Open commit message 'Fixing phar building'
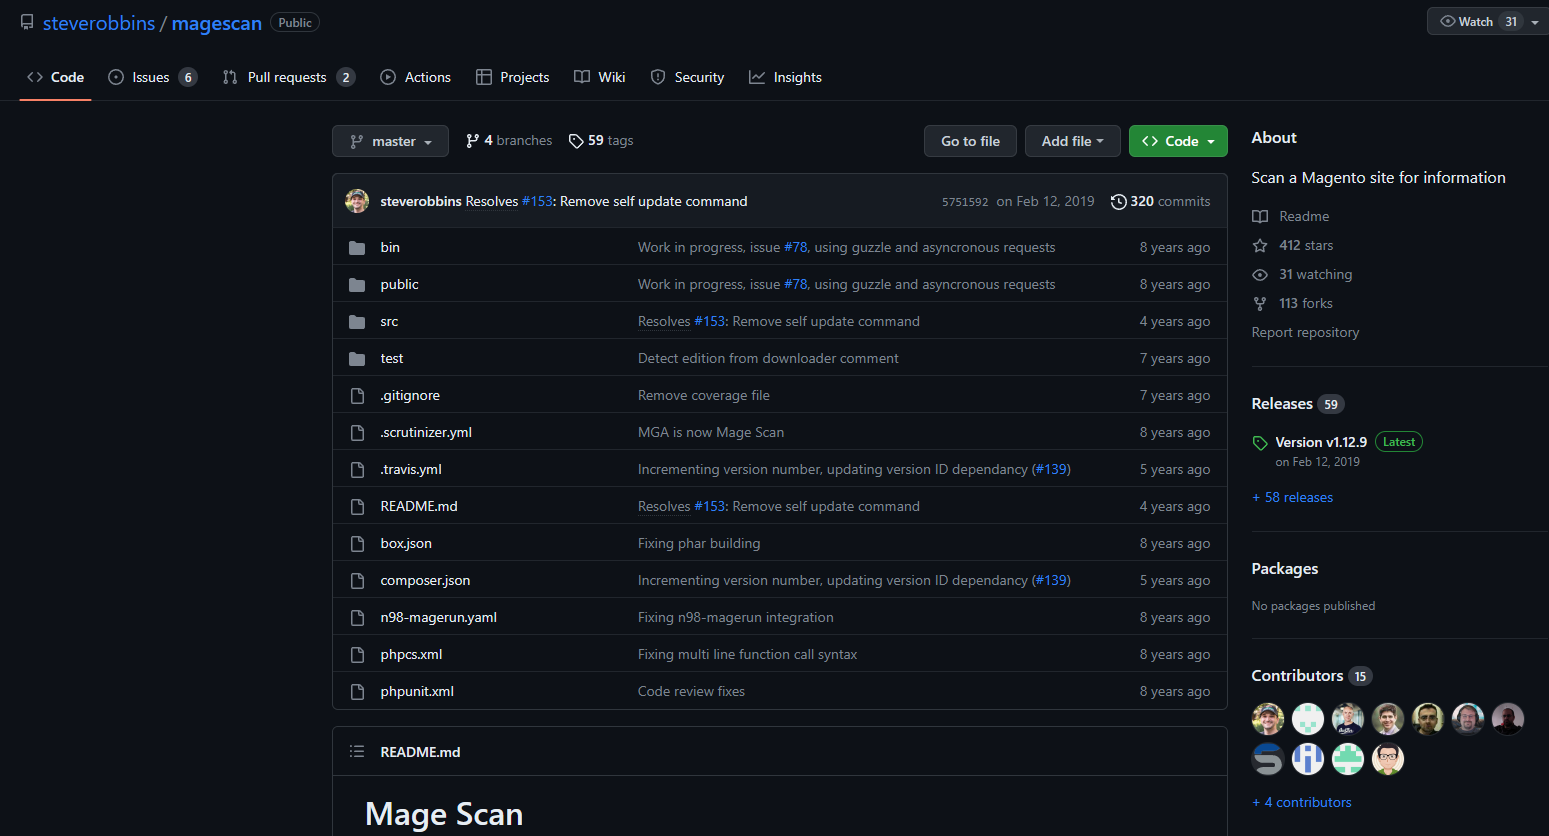 [x=699, y=544]
